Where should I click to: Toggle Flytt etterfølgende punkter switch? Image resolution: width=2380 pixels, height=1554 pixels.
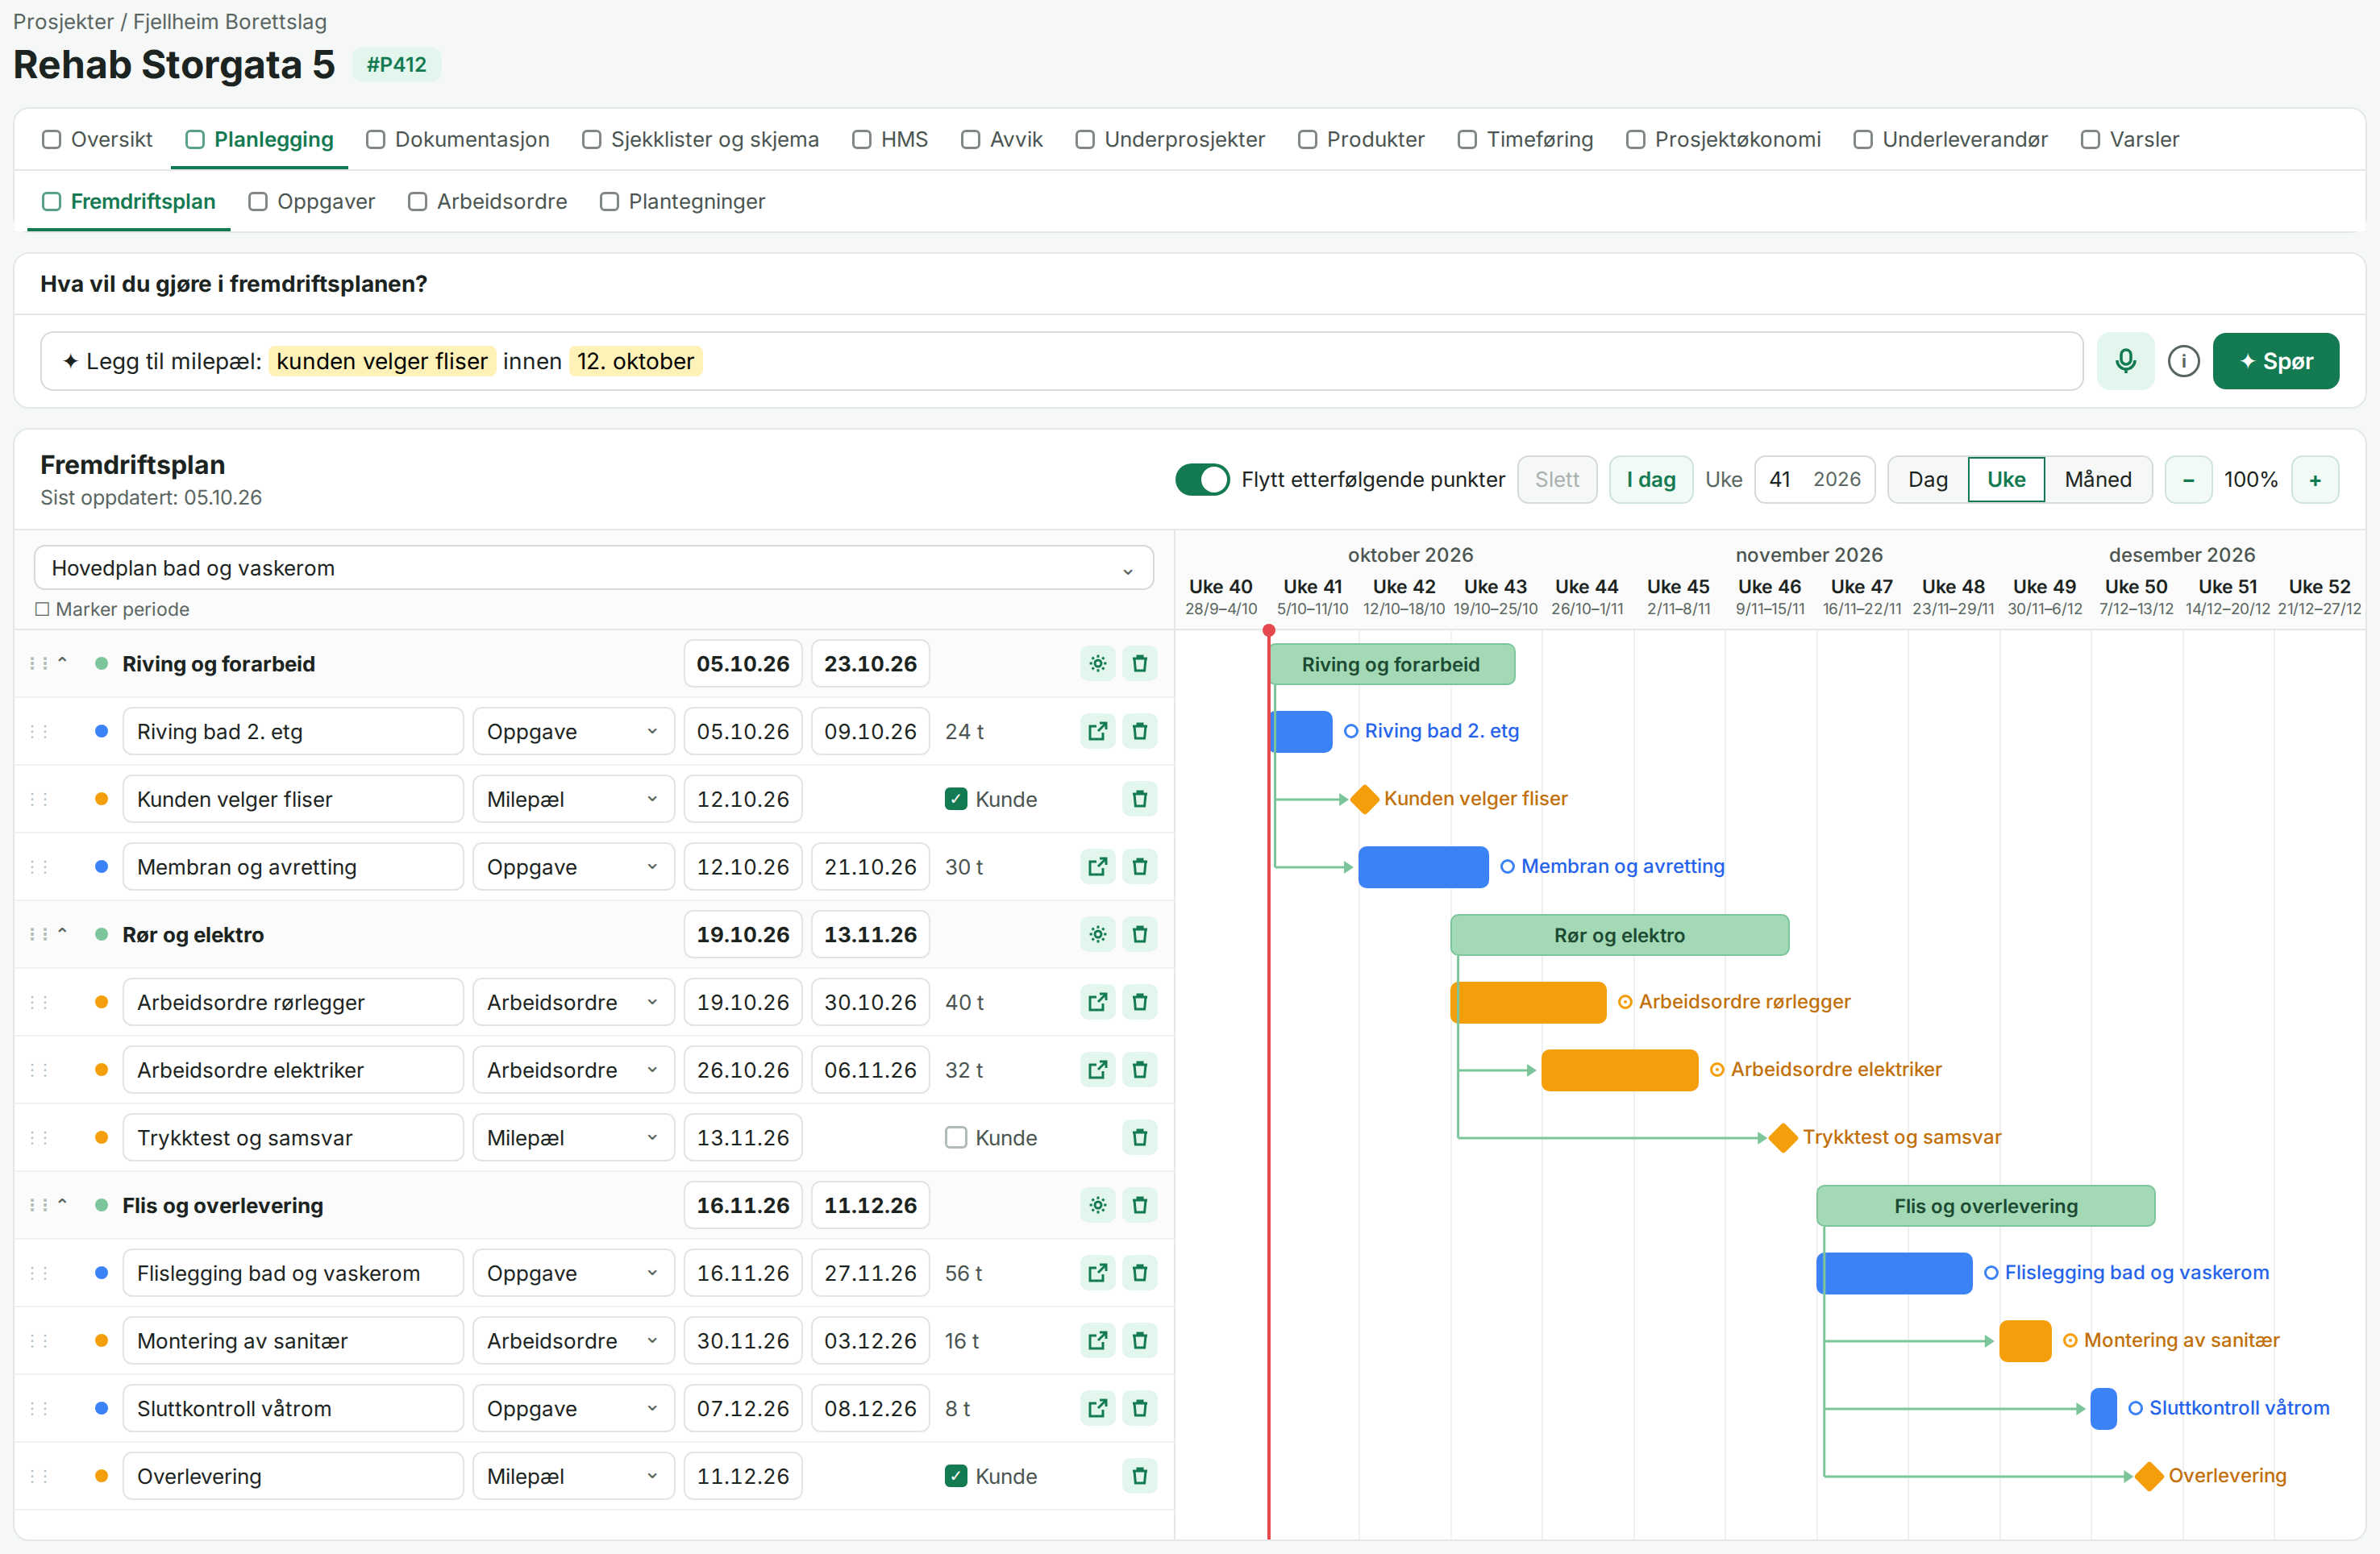1202,480
